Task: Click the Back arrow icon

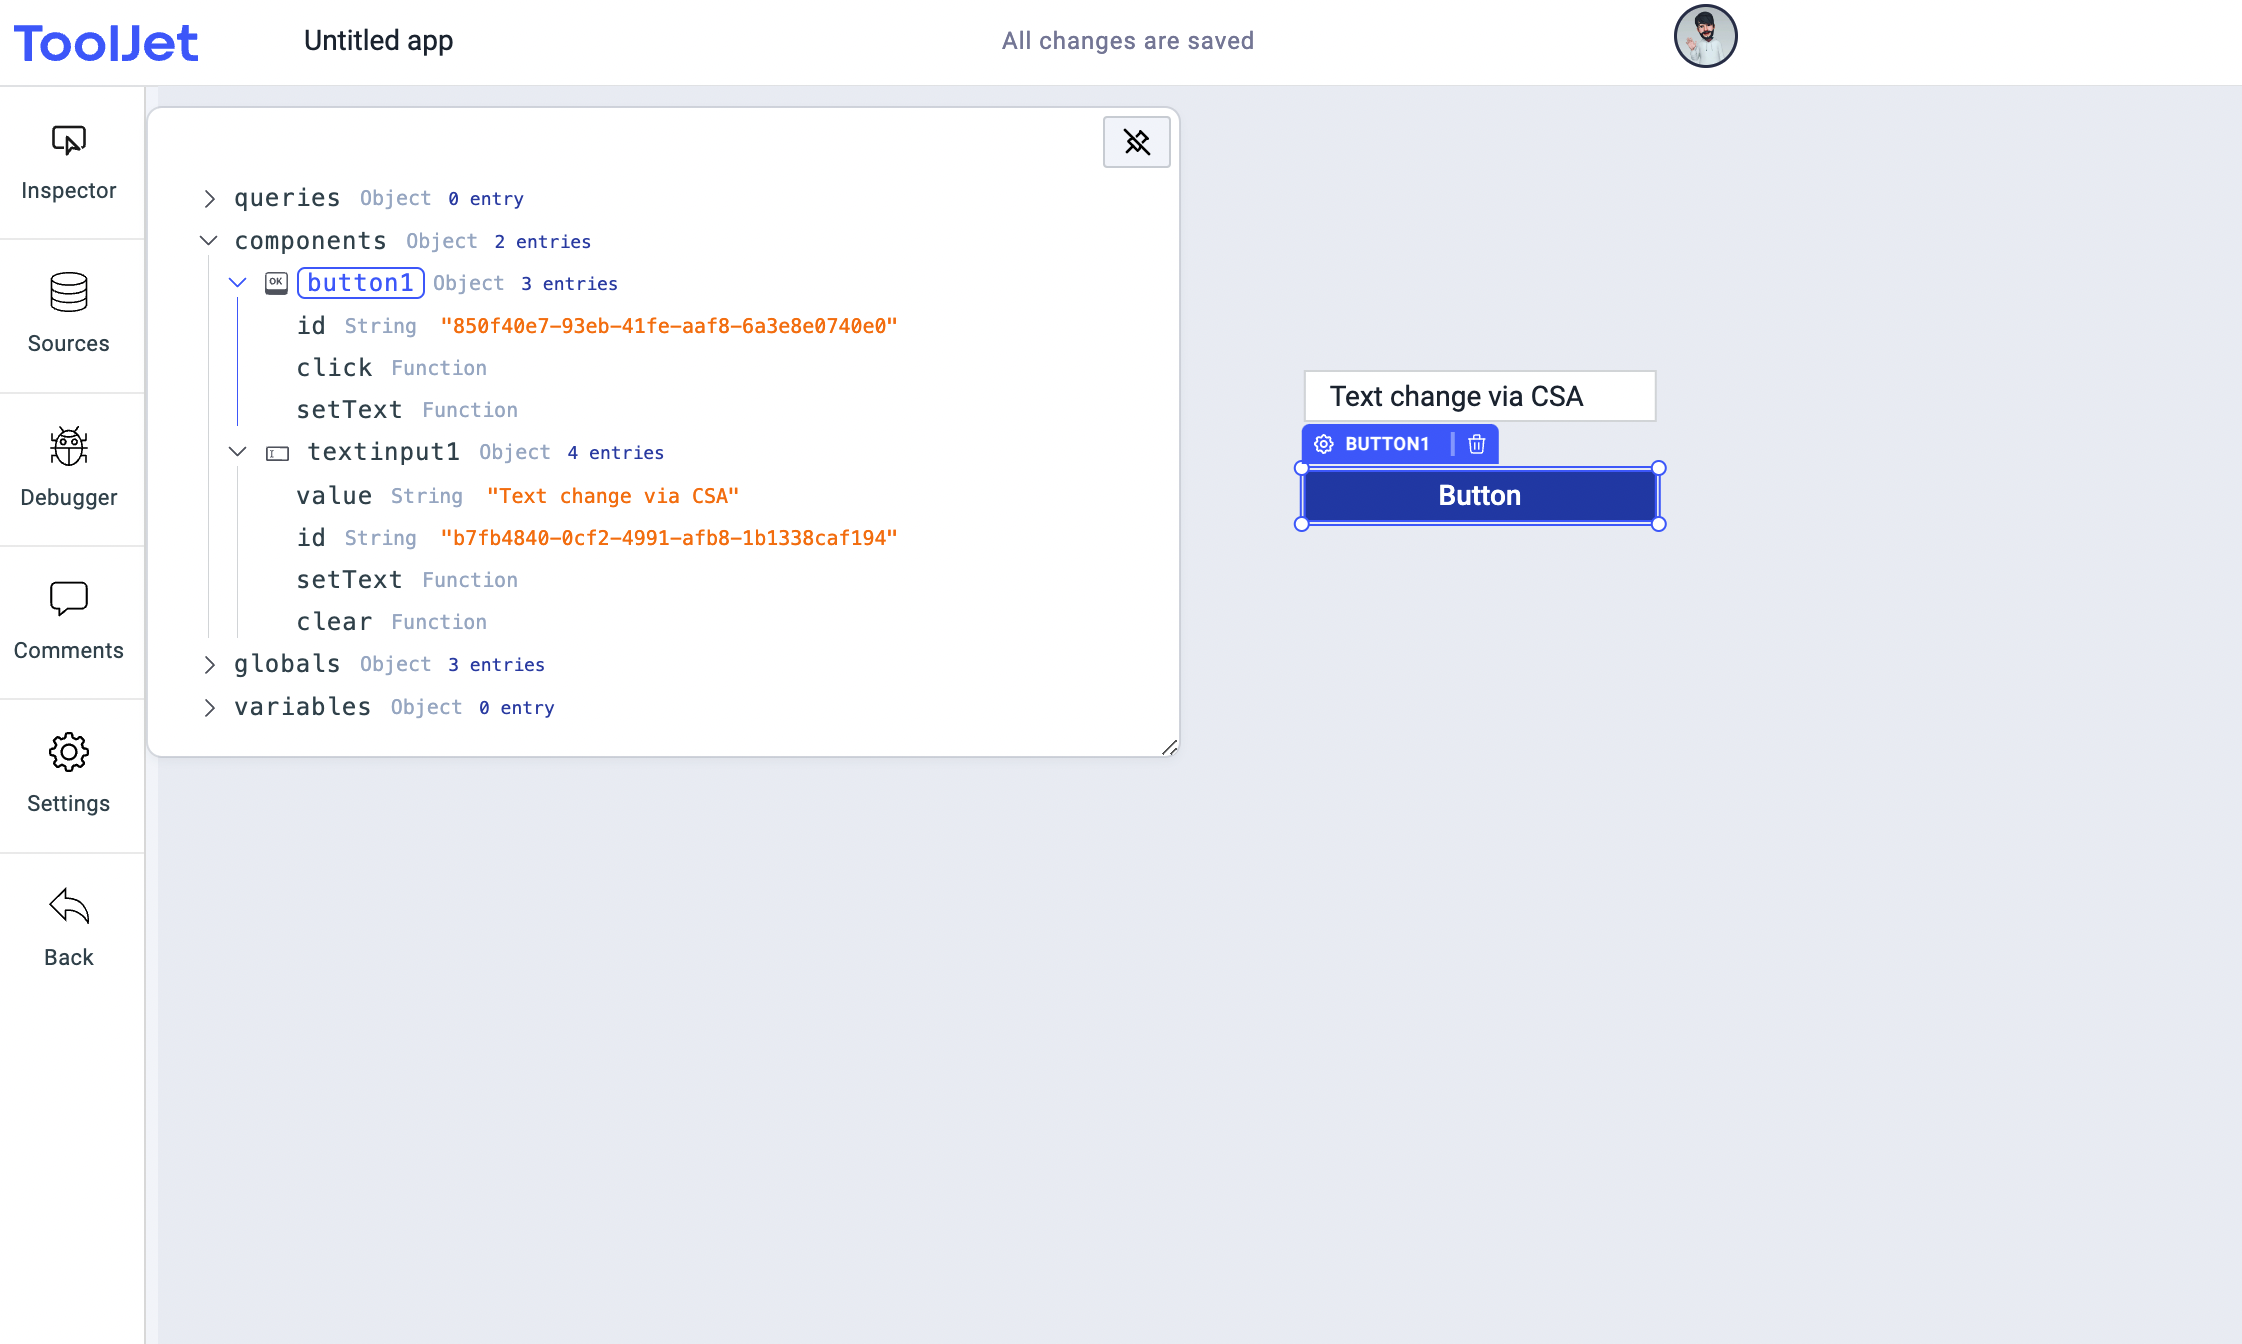Action: pyautogui.click(x=68, y=906)
